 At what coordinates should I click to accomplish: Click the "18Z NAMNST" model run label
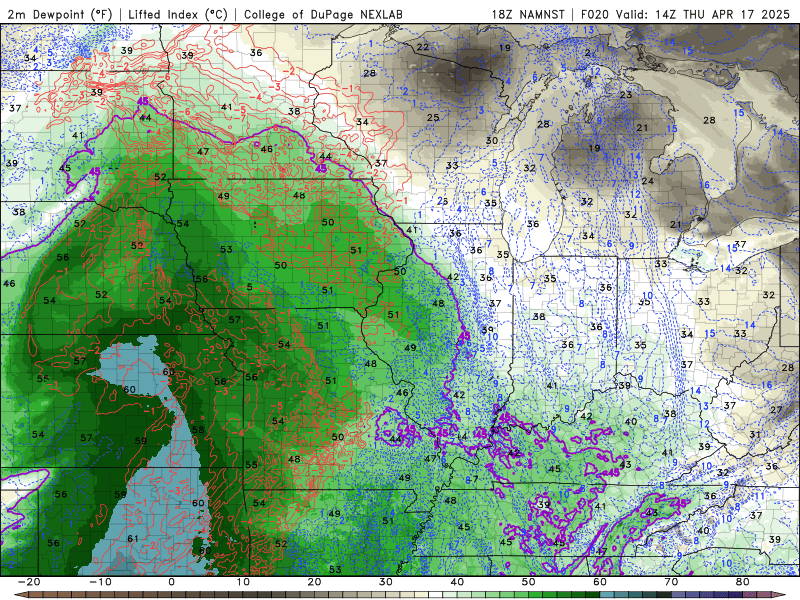528,14
